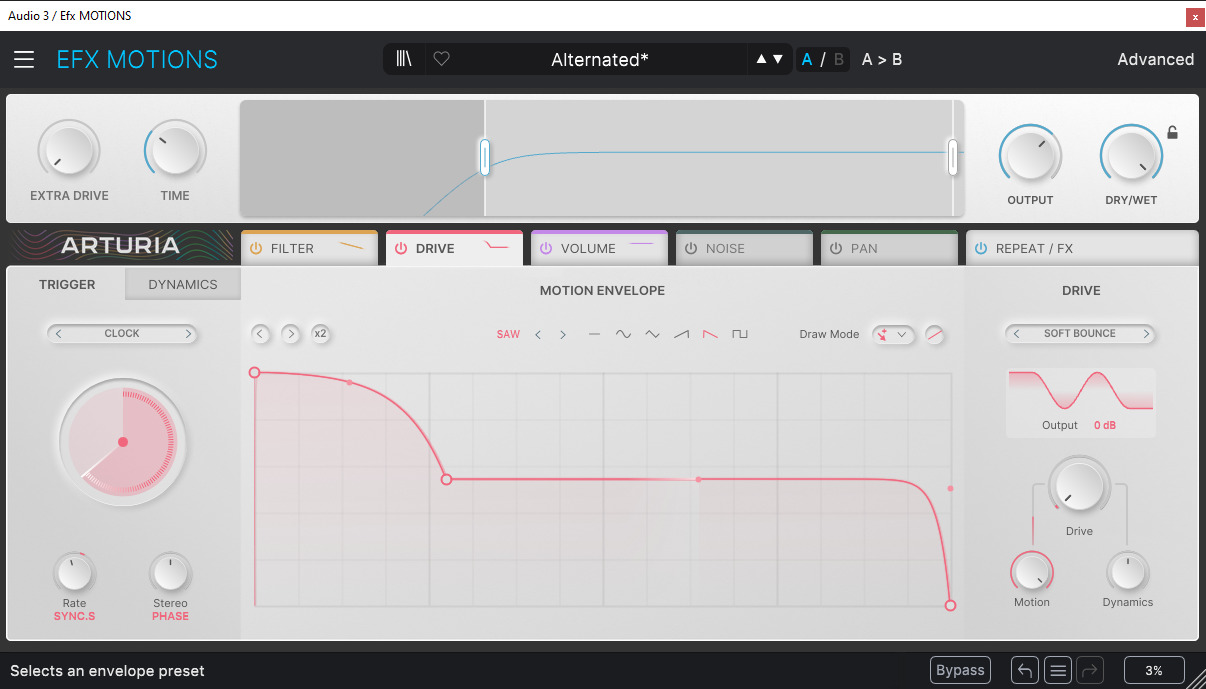The width and height of the screenshot is (1206, 689).
Task: Select the square wave envelope shape
Action: coord(740,334)
